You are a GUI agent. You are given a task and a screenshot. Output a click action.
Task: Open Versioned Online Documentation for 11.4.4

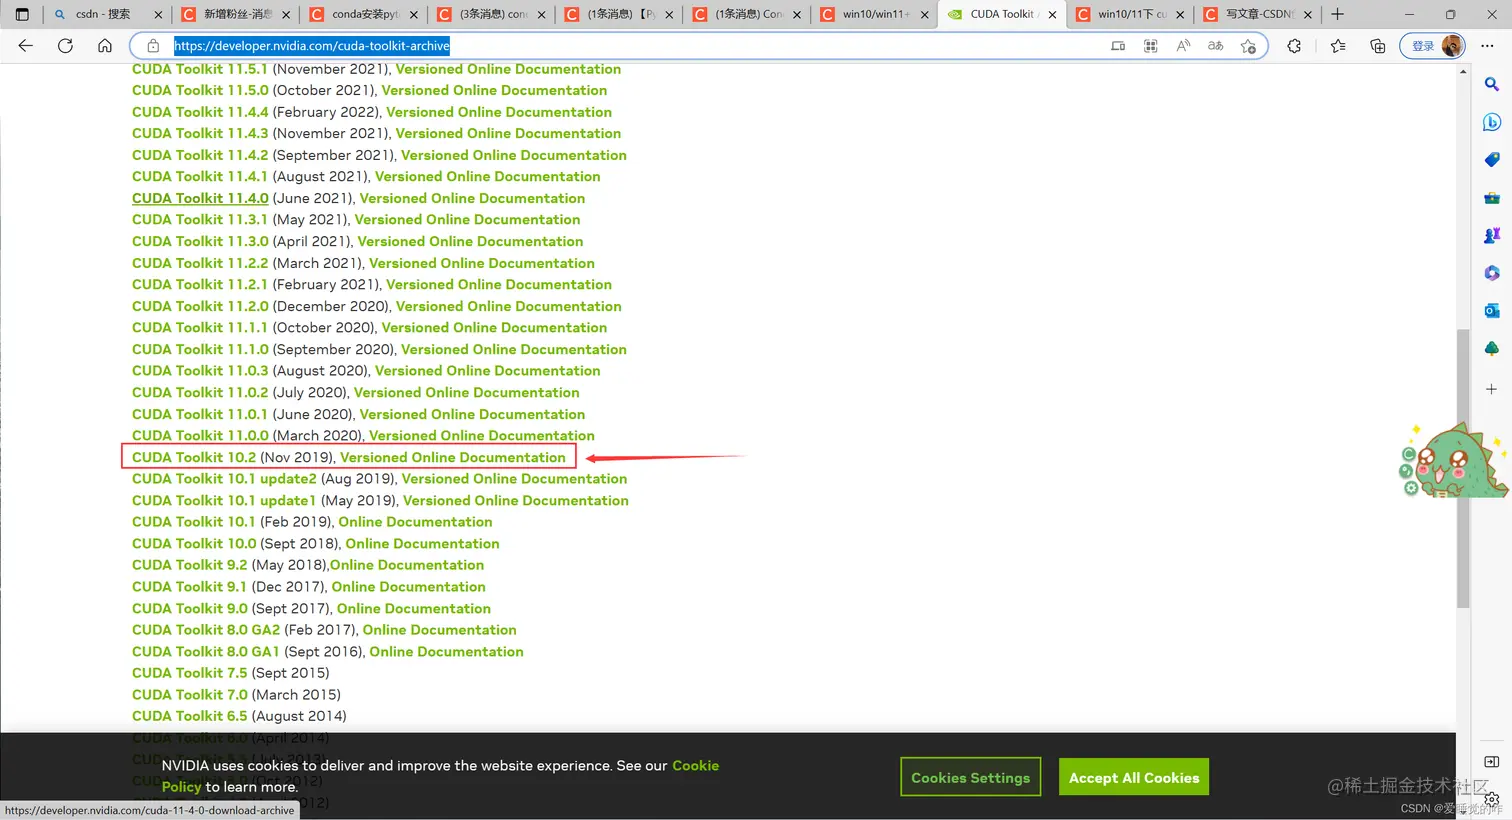click(499, 112)
